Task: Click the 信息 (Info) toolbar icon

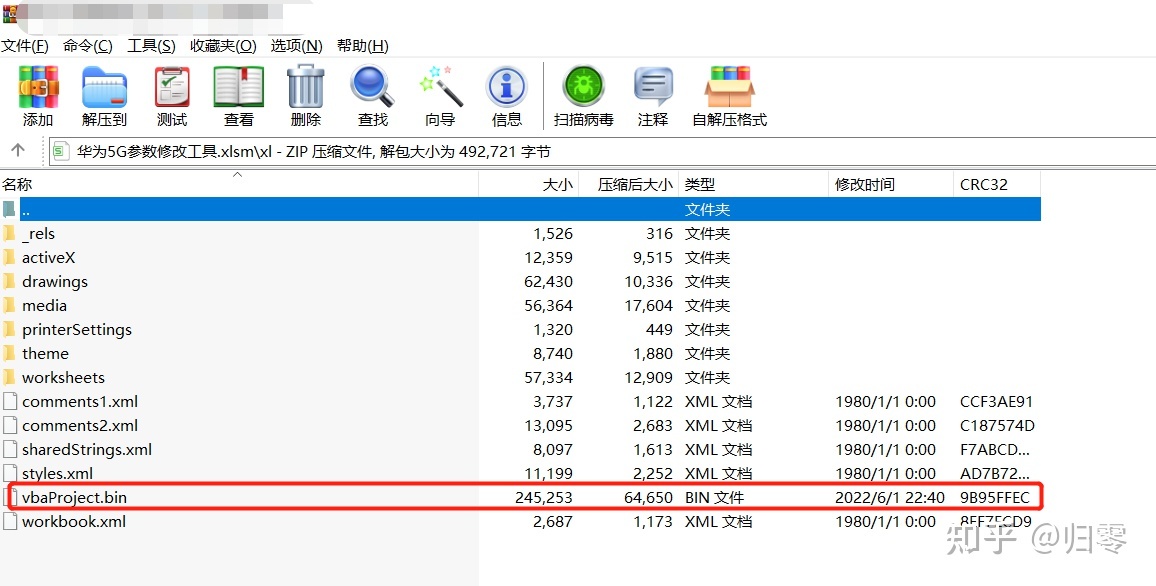Action: coord(506,87)
